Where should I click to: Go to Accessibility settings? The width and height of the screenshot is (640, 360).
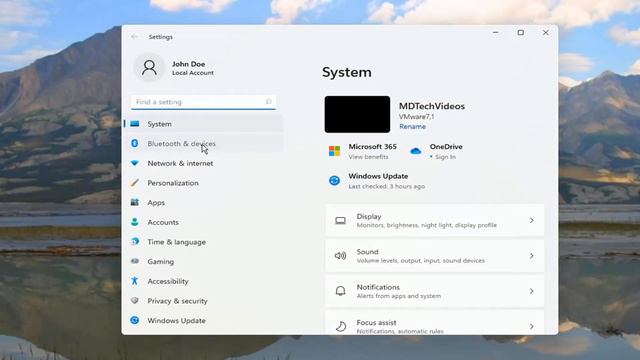pos(203,281)
